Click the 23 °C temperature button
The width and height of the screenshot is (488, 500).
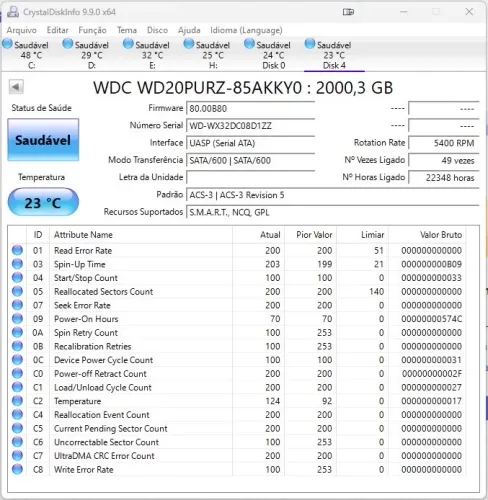43,202
